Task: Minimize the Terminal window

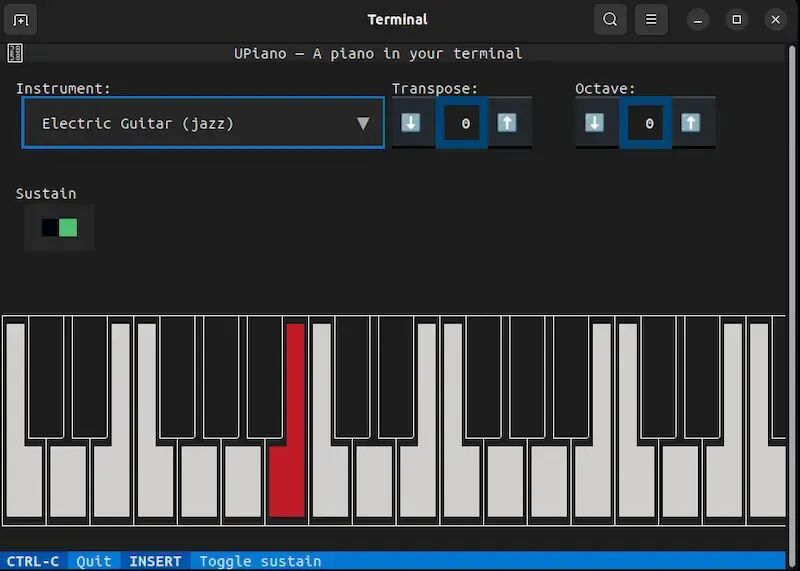Action: (x=697, y=20)
